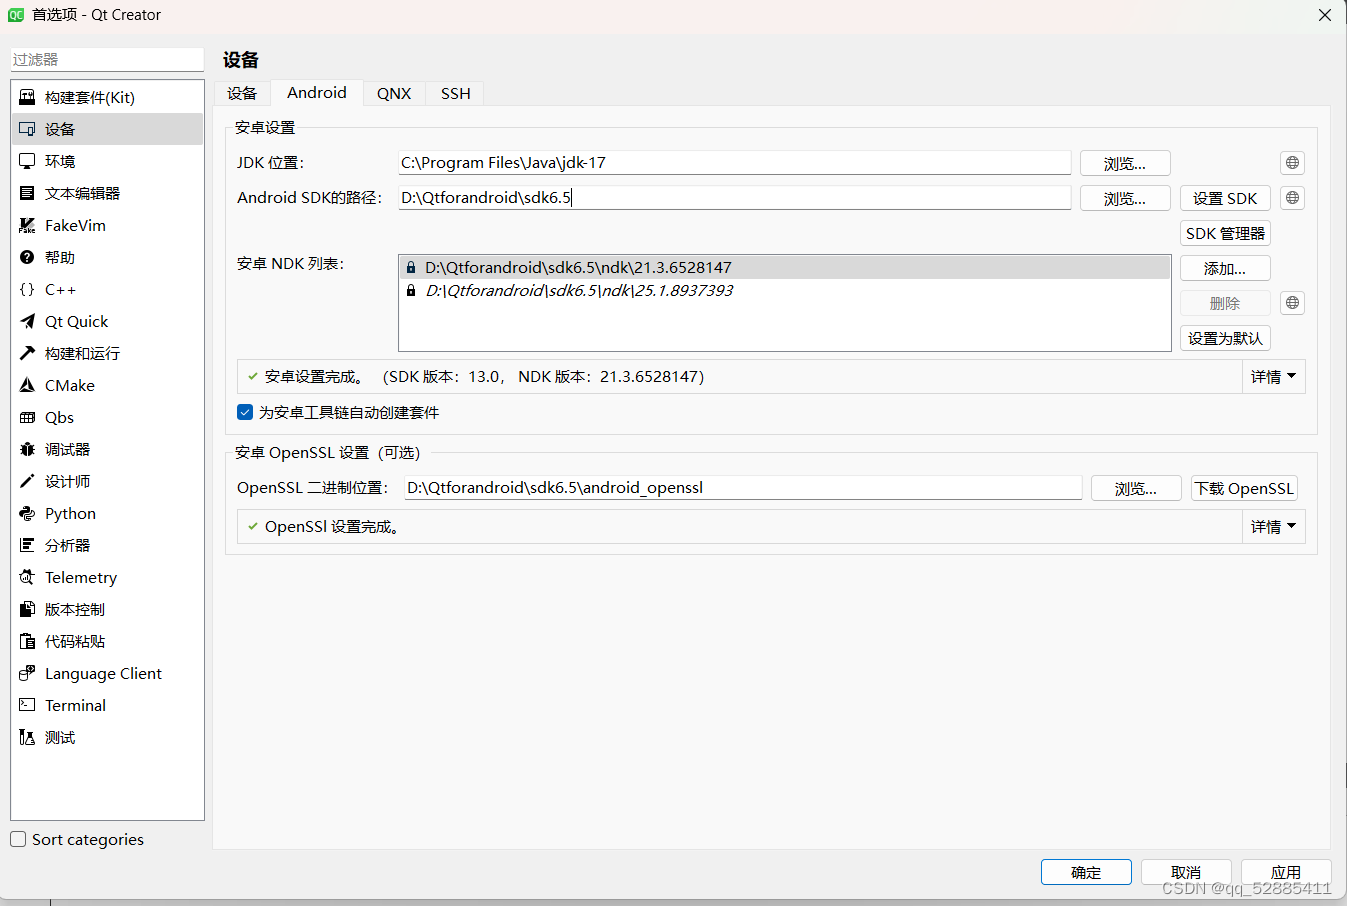Select NDK entry ndk\25.1.8937393

tap(785, 290)
